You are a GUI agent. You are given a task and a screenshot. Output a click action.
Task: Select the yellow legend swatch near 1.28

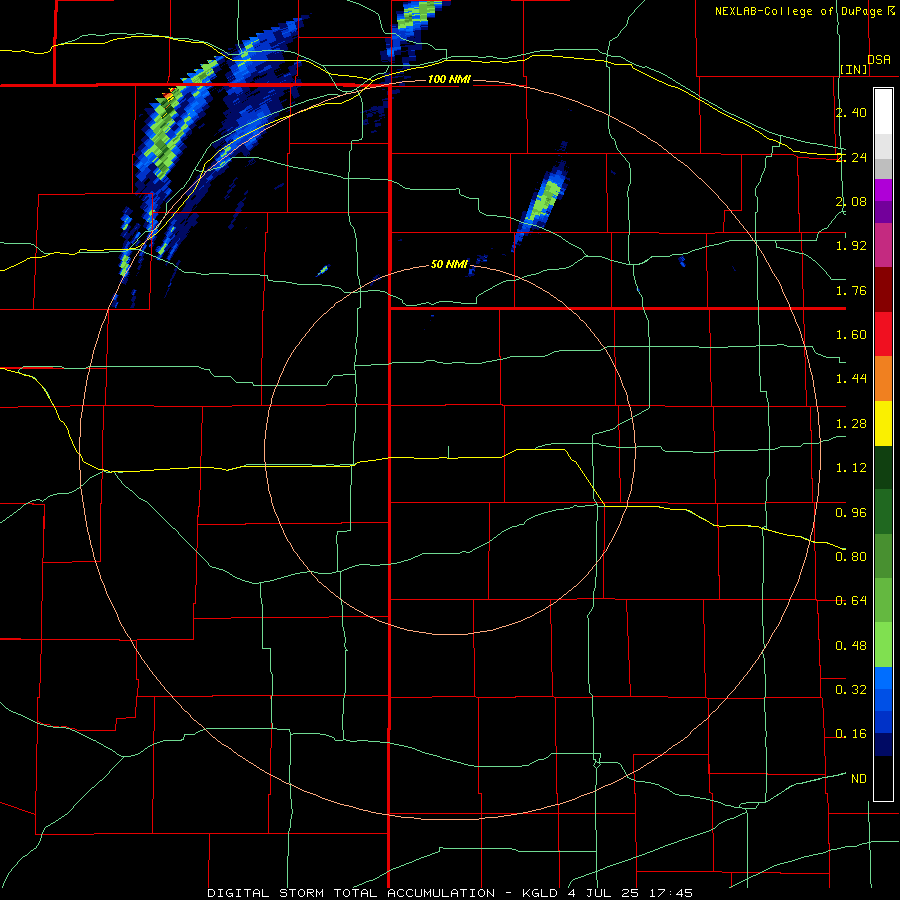pos(883,424)
